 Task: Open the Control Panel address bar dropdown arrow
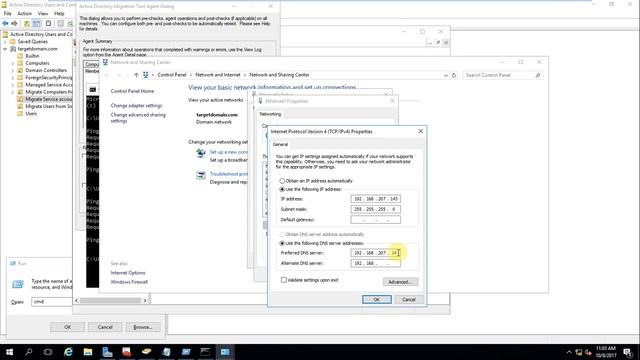click(445, 76)
